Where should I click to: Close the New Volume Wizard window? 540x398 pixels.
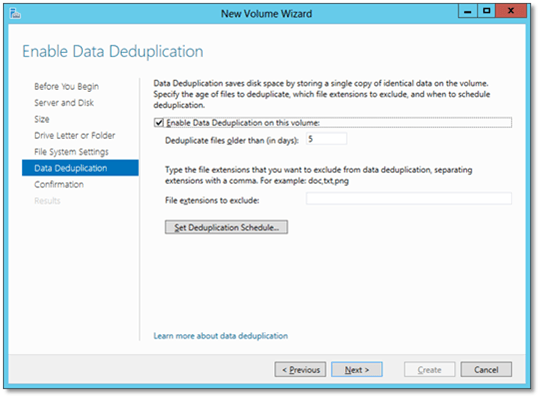(x=511, y=11)
